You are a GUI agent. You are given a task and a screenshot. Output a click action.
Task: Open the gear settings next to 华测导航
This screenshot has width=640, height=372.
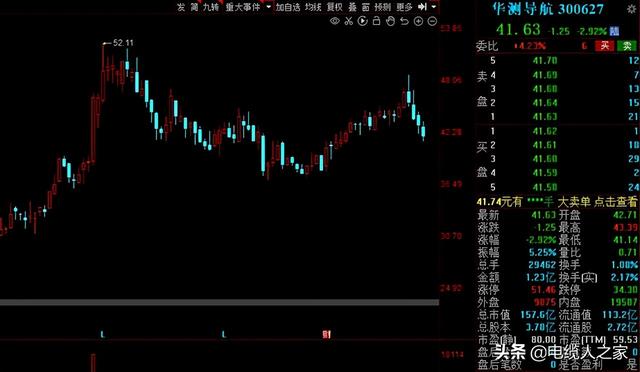(x=631, y=9)
